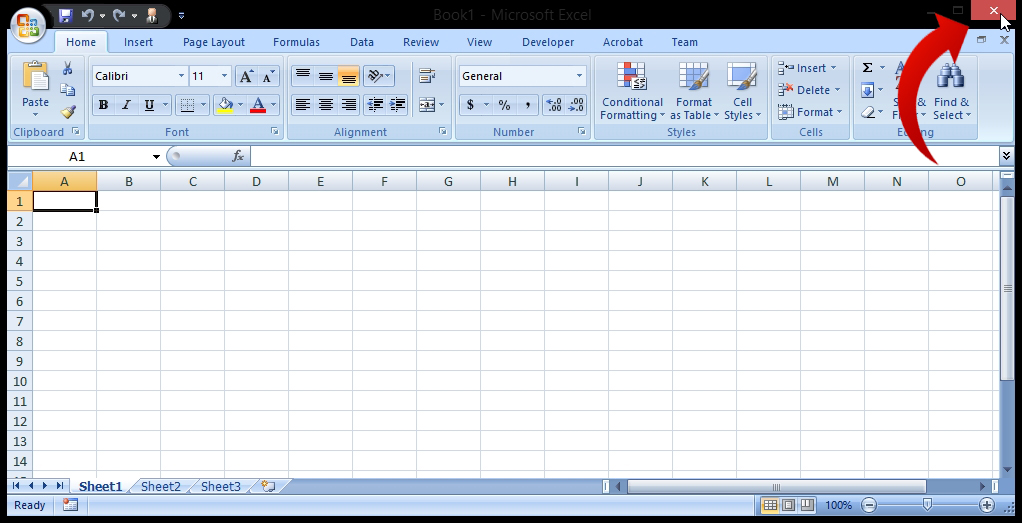Apply fill color paint bucket
The width and height of the screenshot is (1022, 523).
coord(225,104)
